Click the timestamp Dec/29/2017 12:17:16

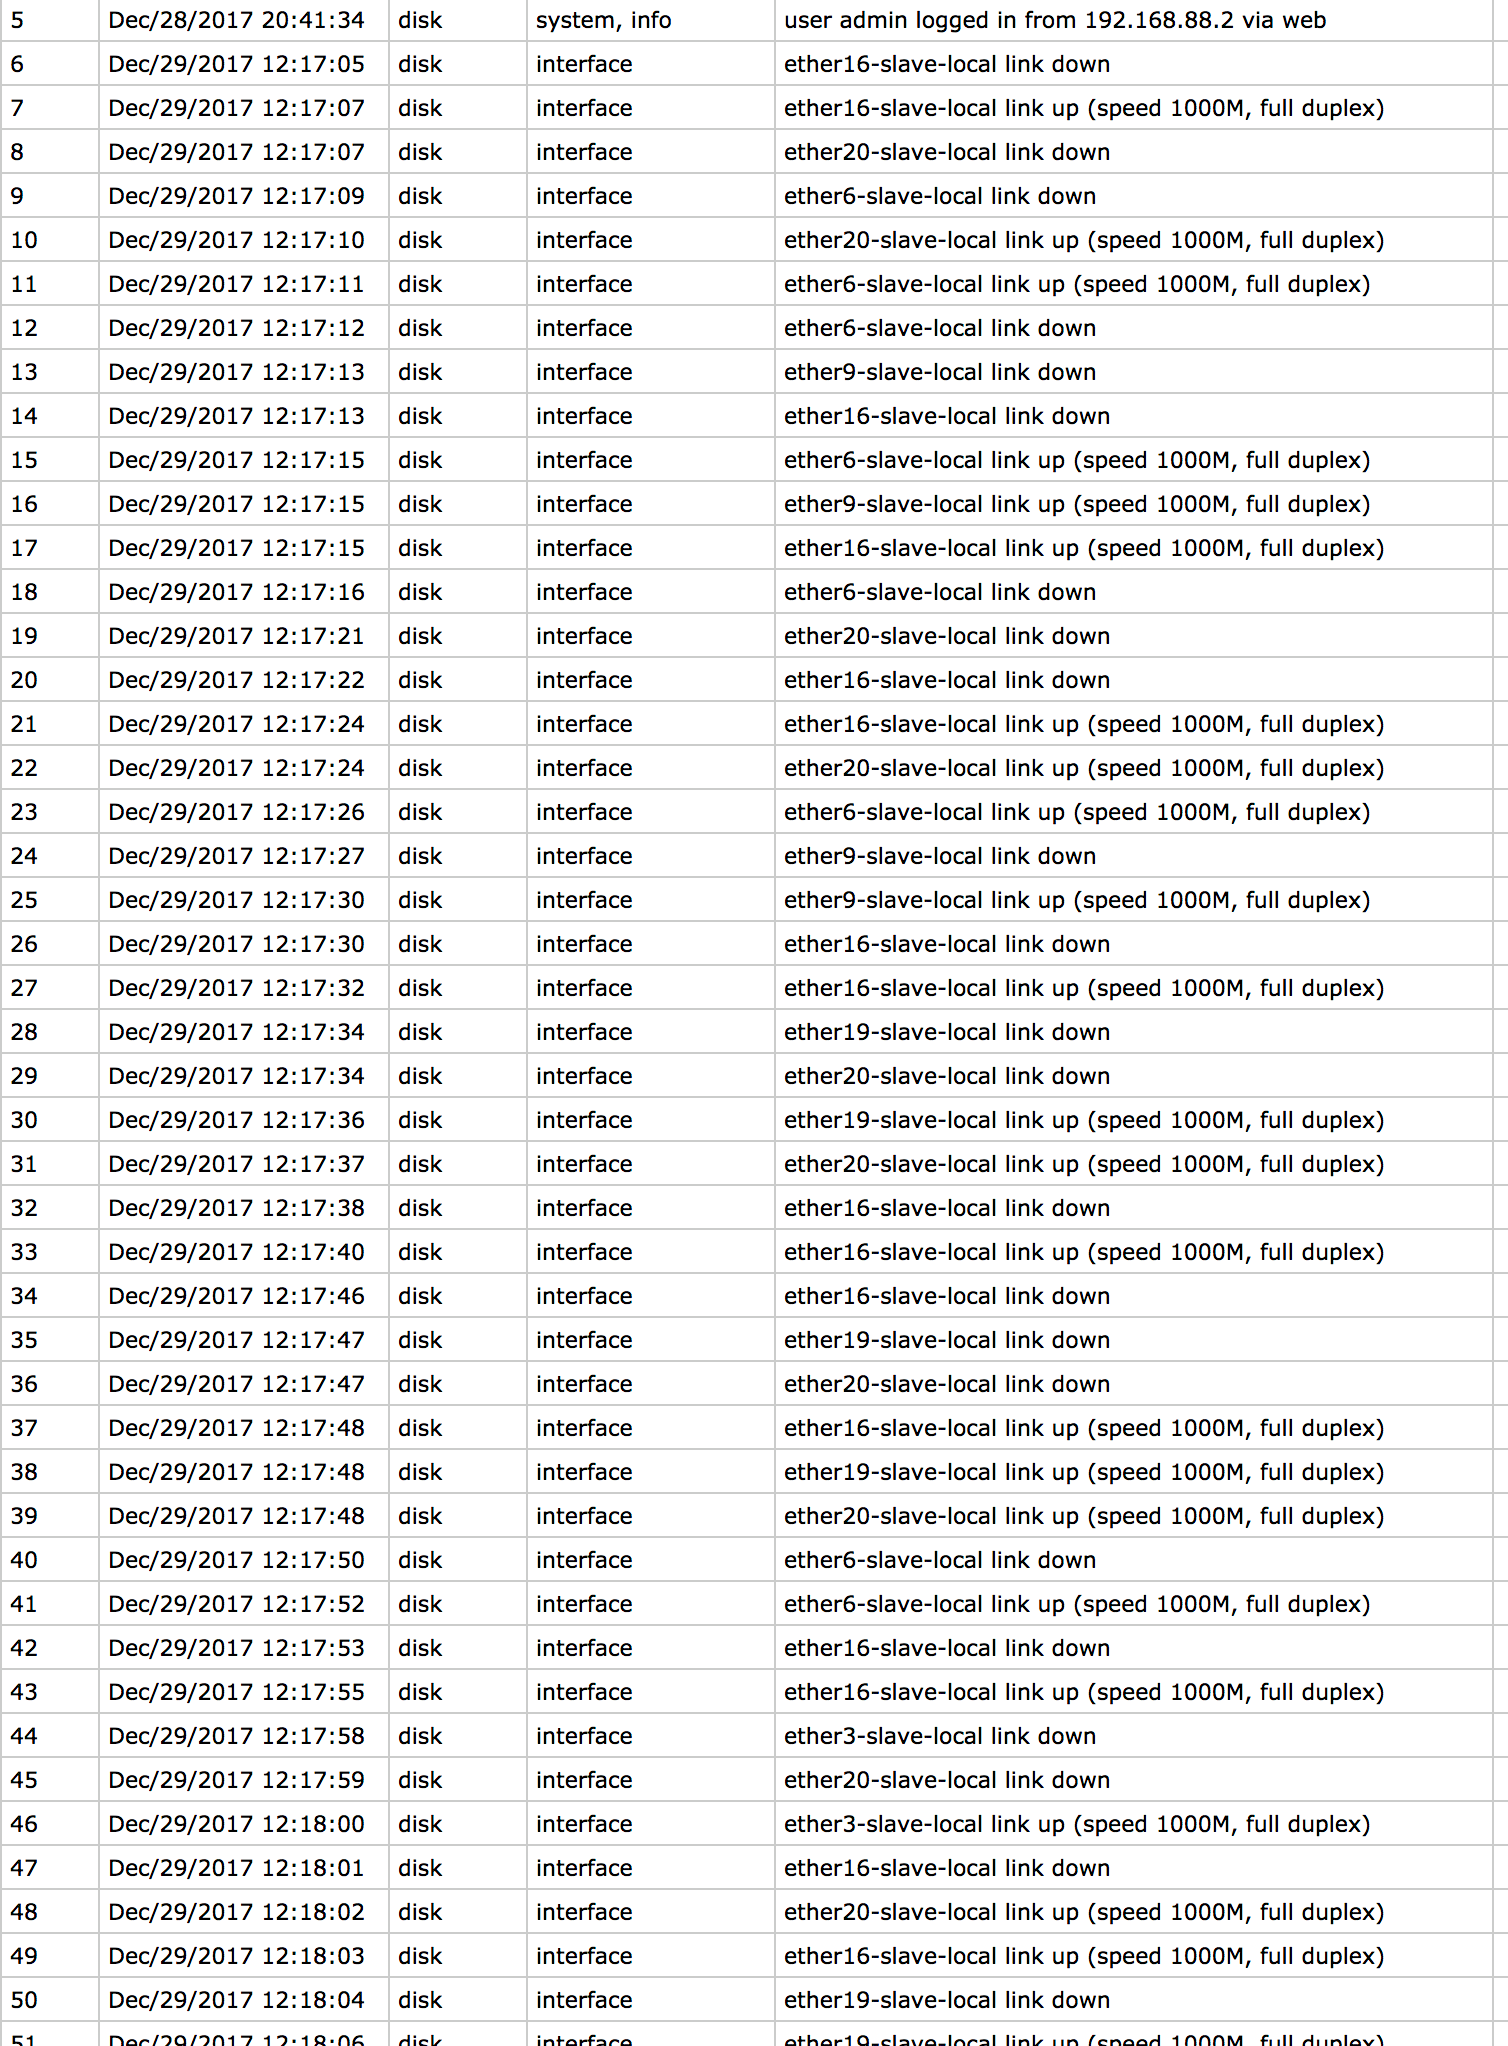tap(236, 592)
